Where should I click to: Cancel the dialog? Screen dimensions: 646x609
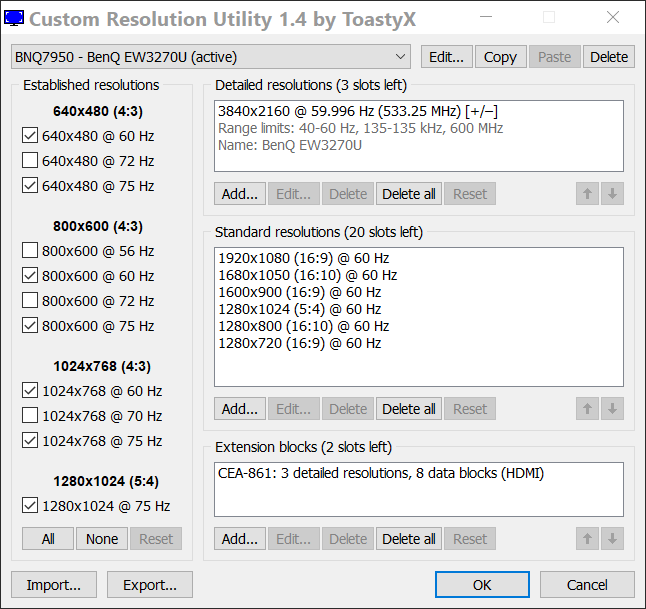tap(587, 585)
